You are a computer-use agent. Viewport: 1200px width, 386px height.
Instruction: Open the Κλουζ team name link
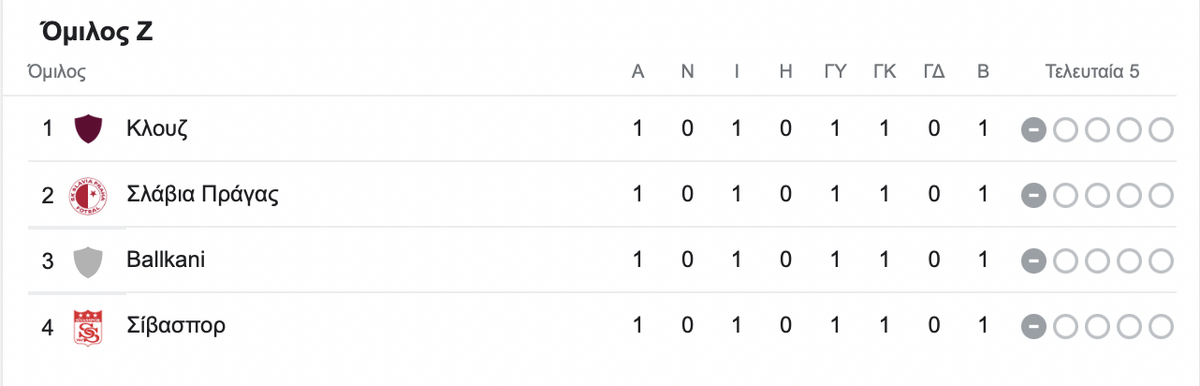157,129
